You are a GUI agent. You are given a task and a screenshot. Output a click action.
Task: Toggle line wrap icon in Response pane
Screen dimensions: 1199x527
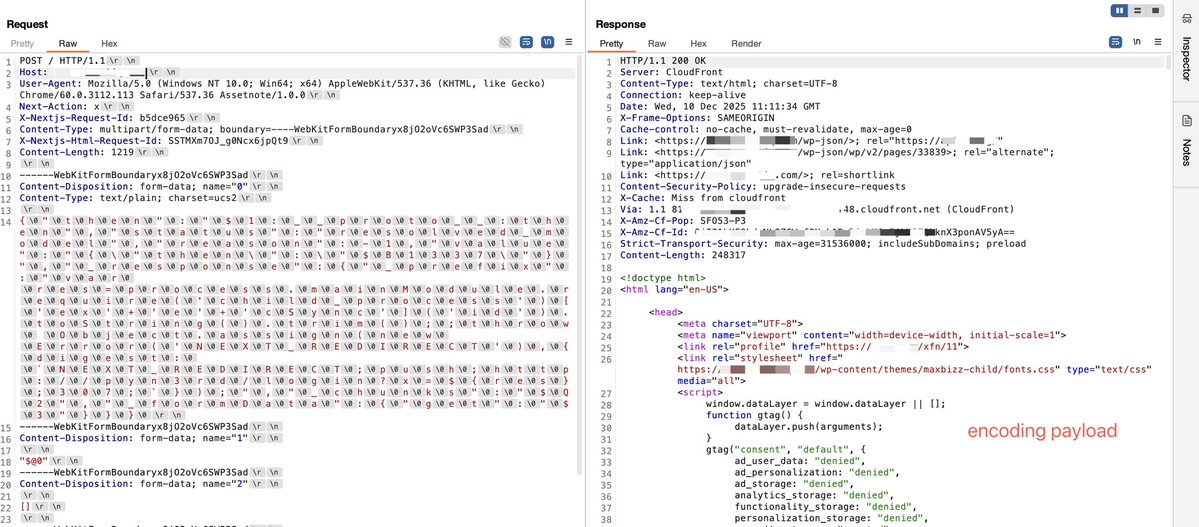pos(1116,42)
